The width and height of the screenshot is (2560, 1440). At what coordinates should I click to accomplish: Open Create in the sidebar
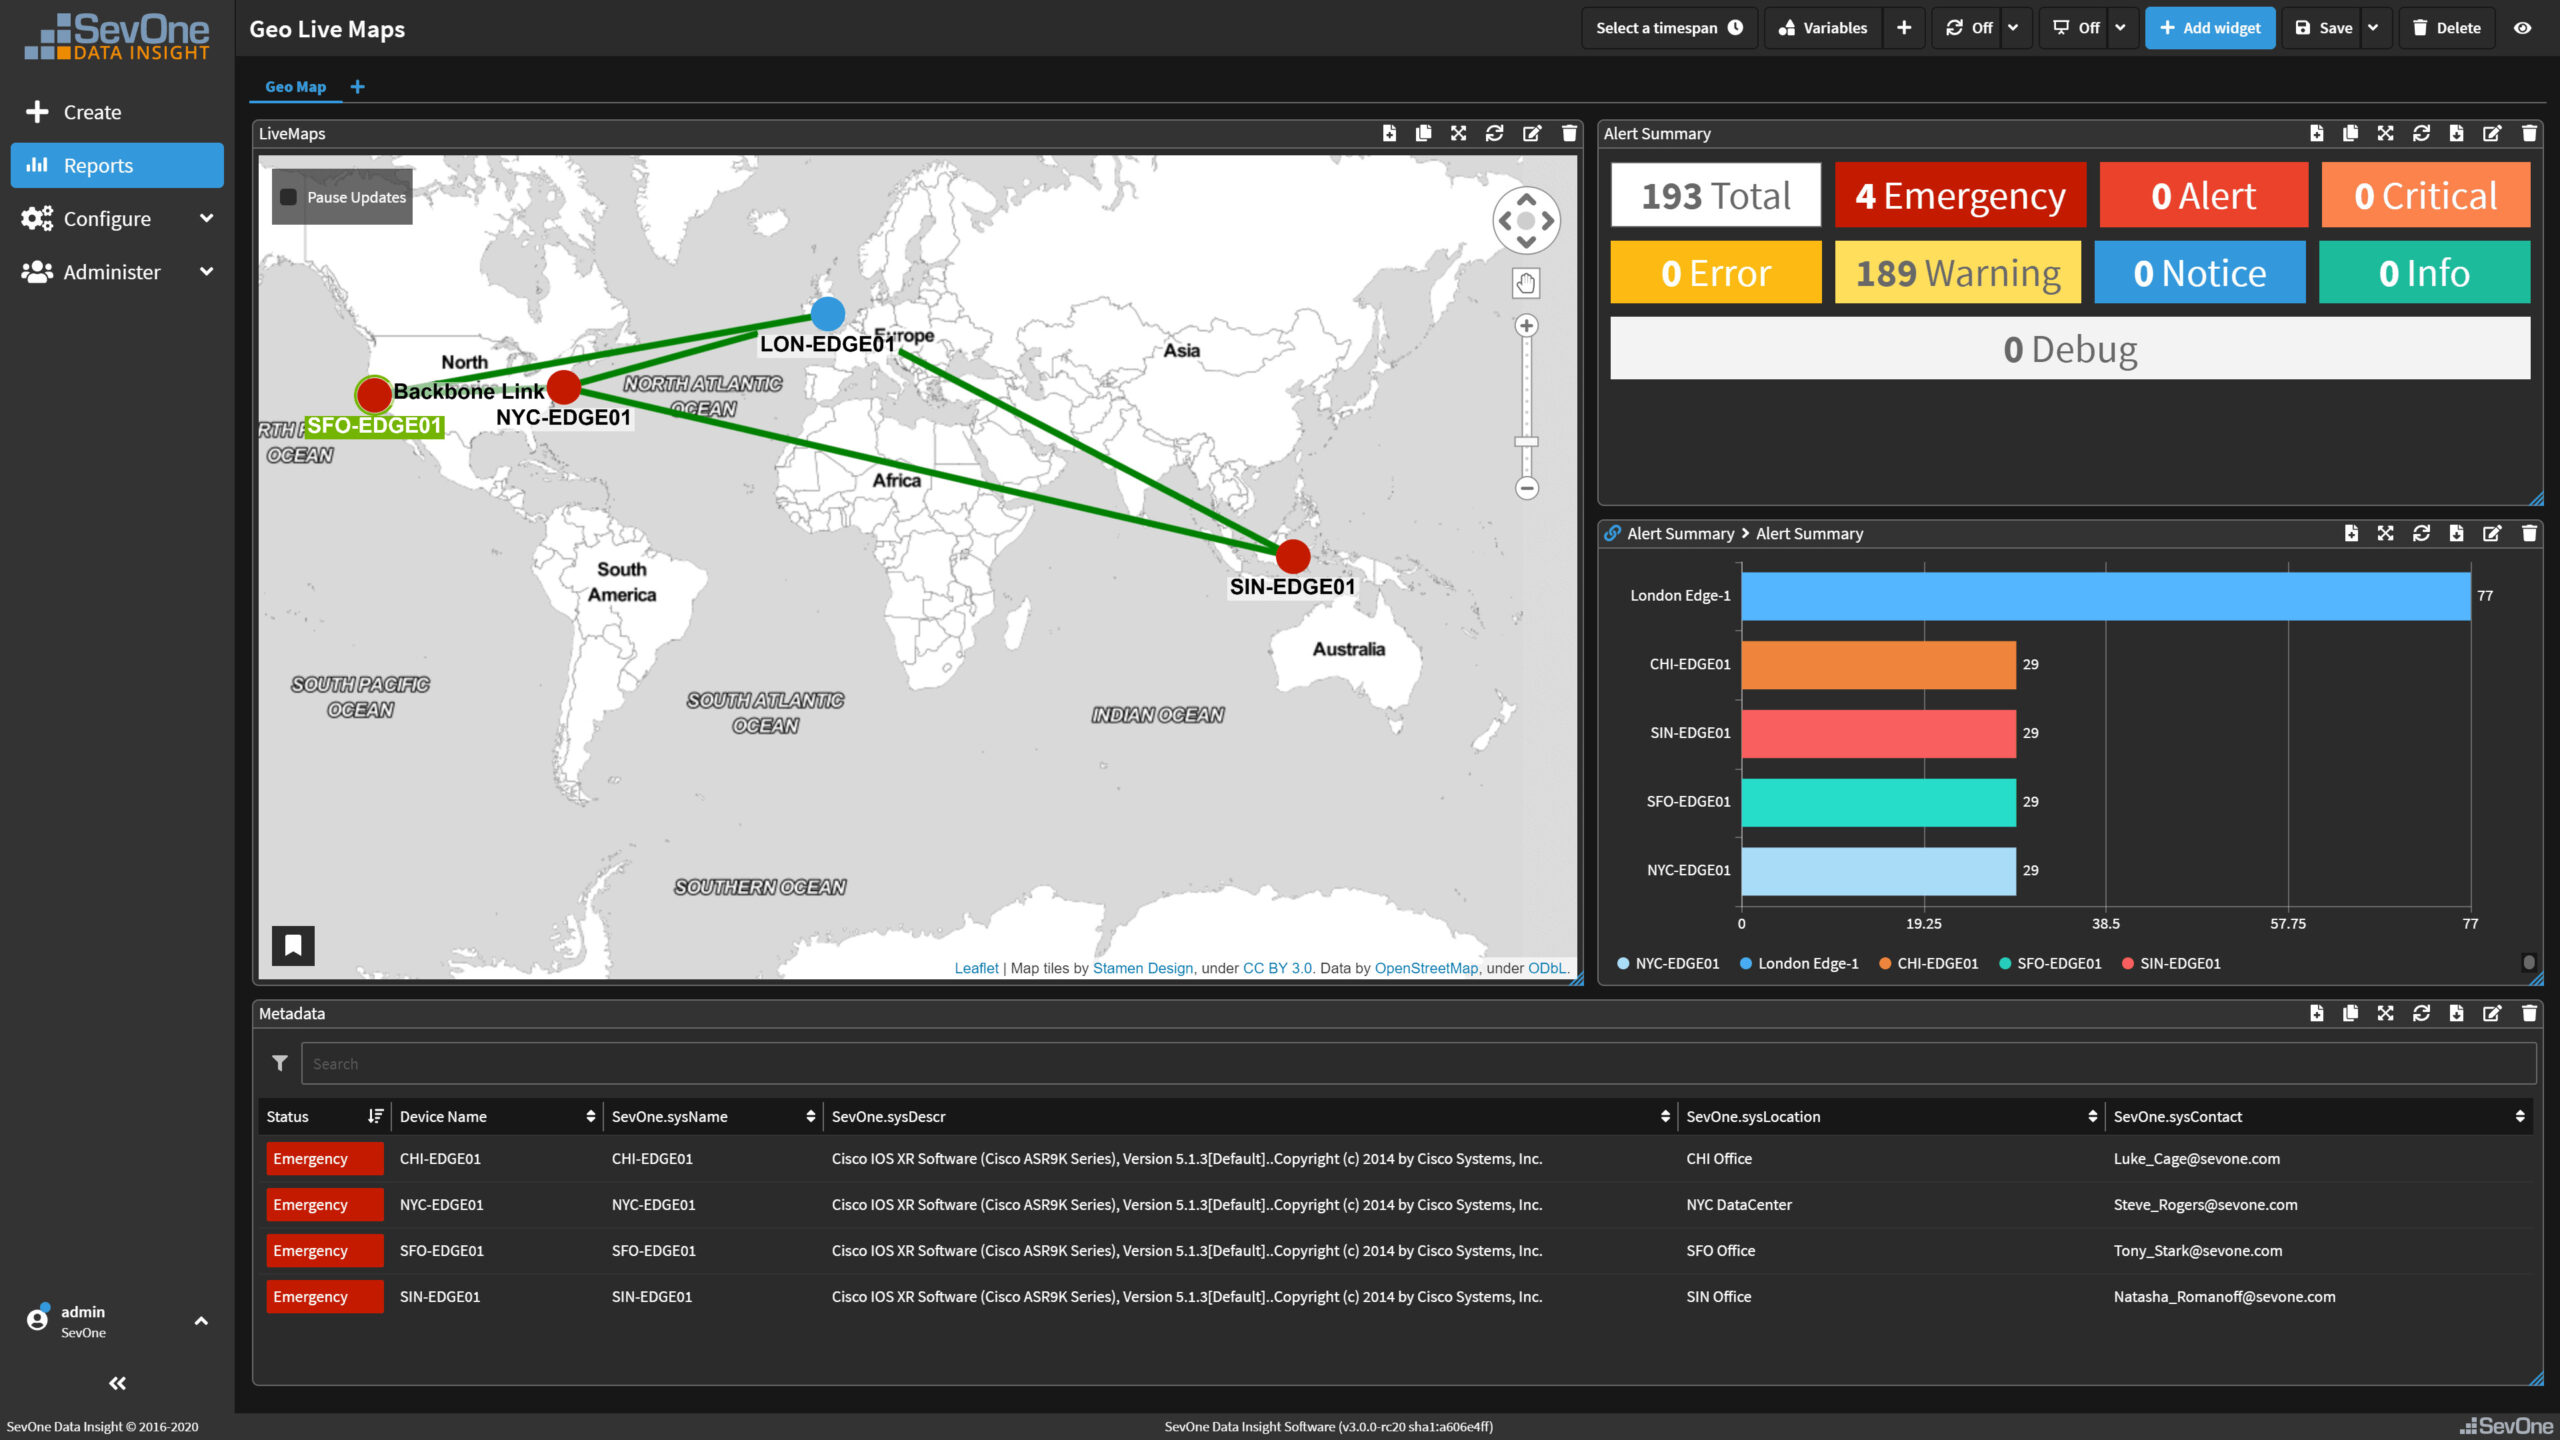coord(117,112)
